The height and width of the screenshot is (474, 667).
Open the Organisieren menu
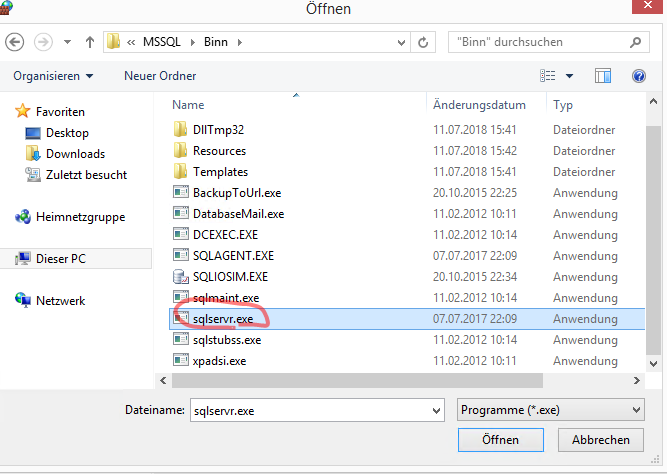coord(53,76)
